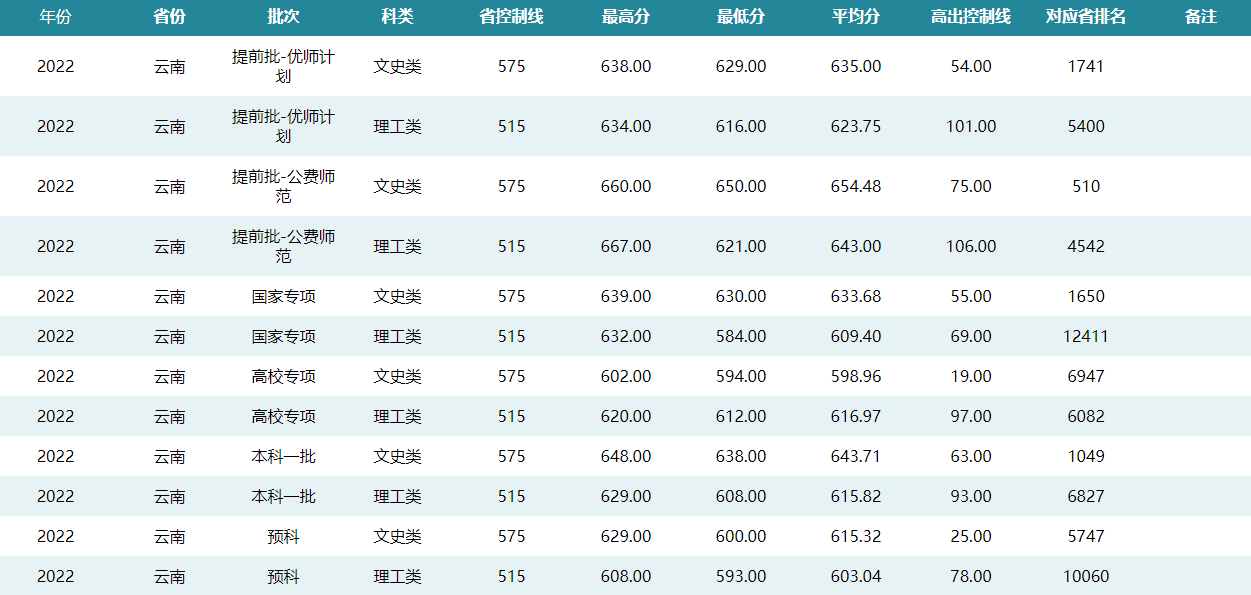Click the 省控制线 column header

511,17
